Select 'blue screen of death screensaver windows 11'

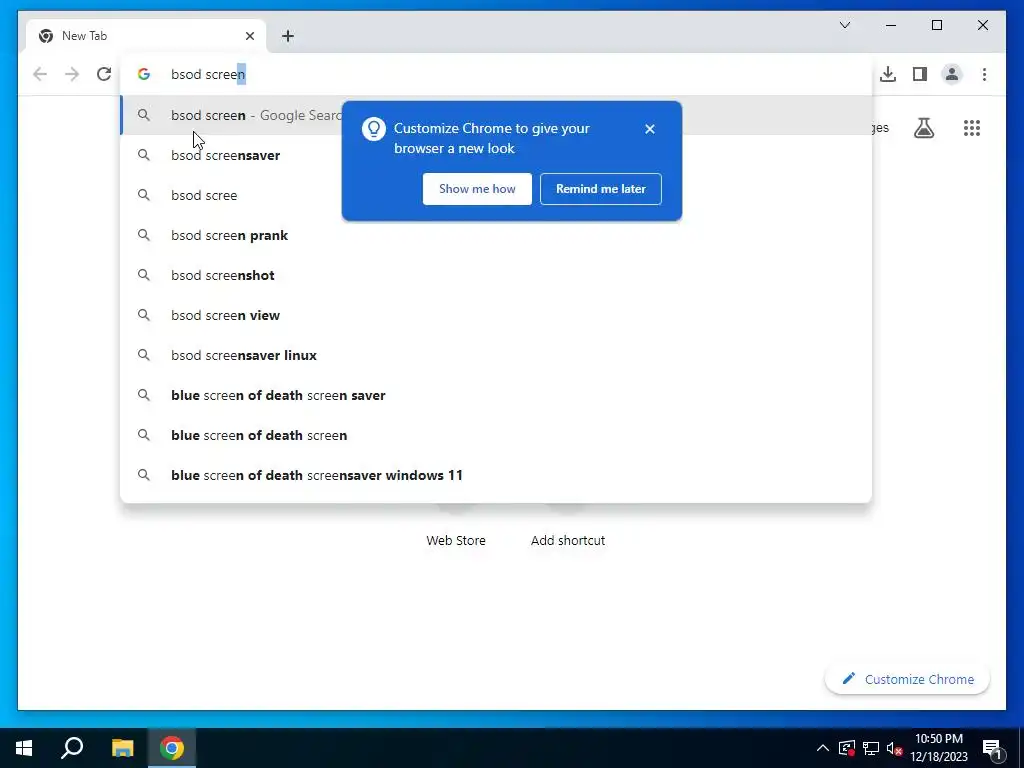pos(496,475)
